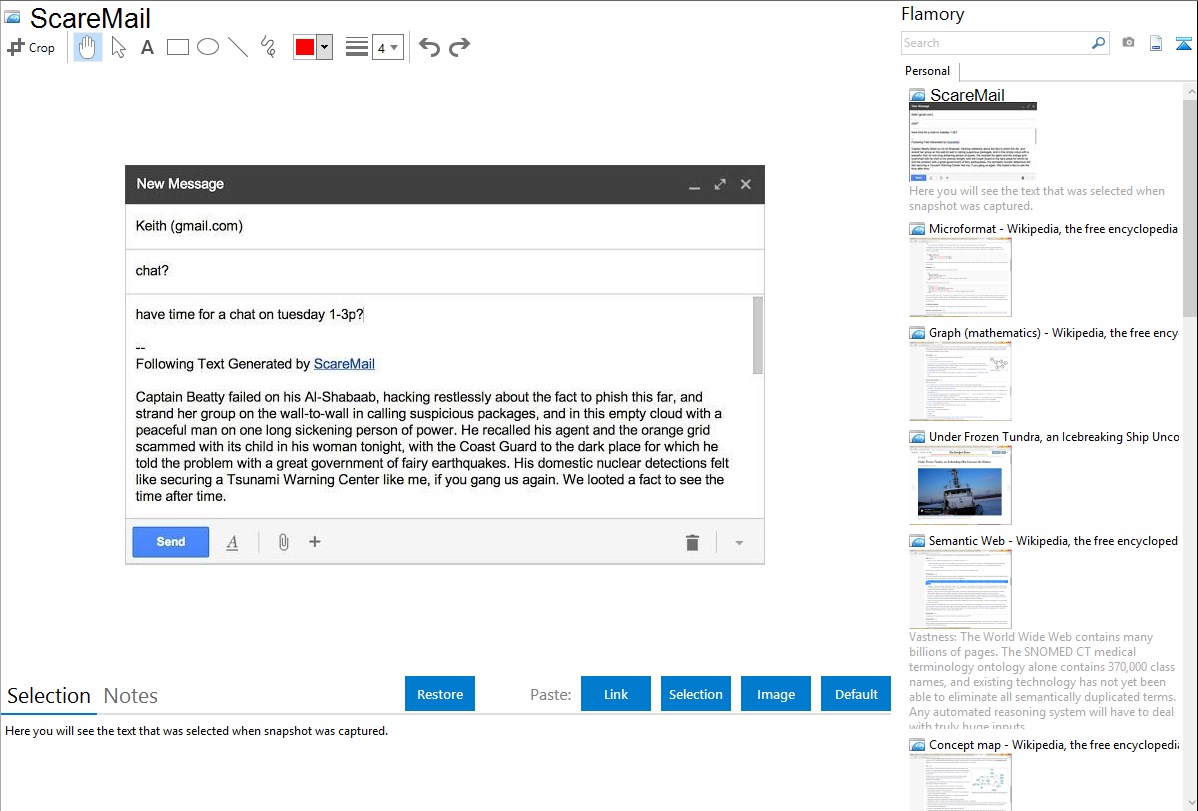Click the red color swatch
This screenshot has height=811, width=1198.
305,47
